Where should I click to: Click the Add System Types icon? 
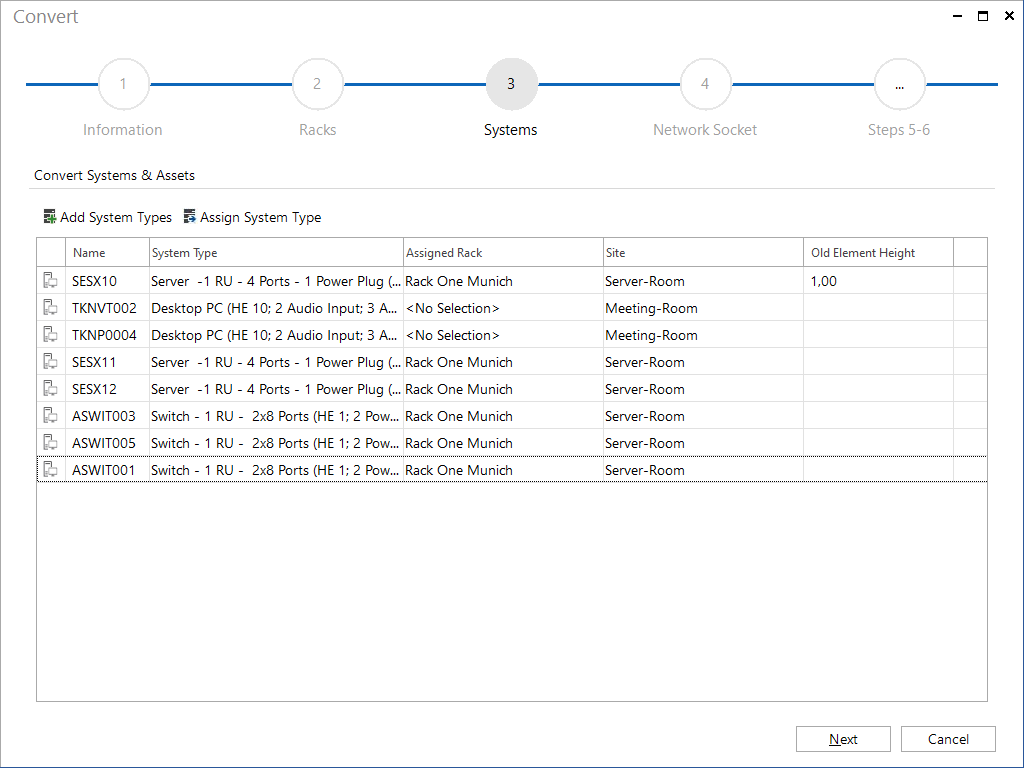tap(50, 217)
